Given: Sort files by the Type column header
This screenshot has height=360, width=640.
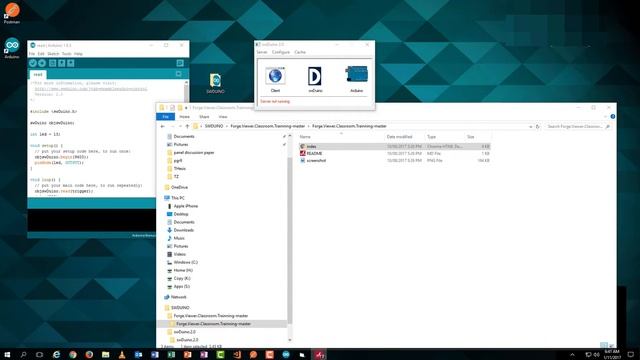Looking at the screenshot, I should pos(431,137).
